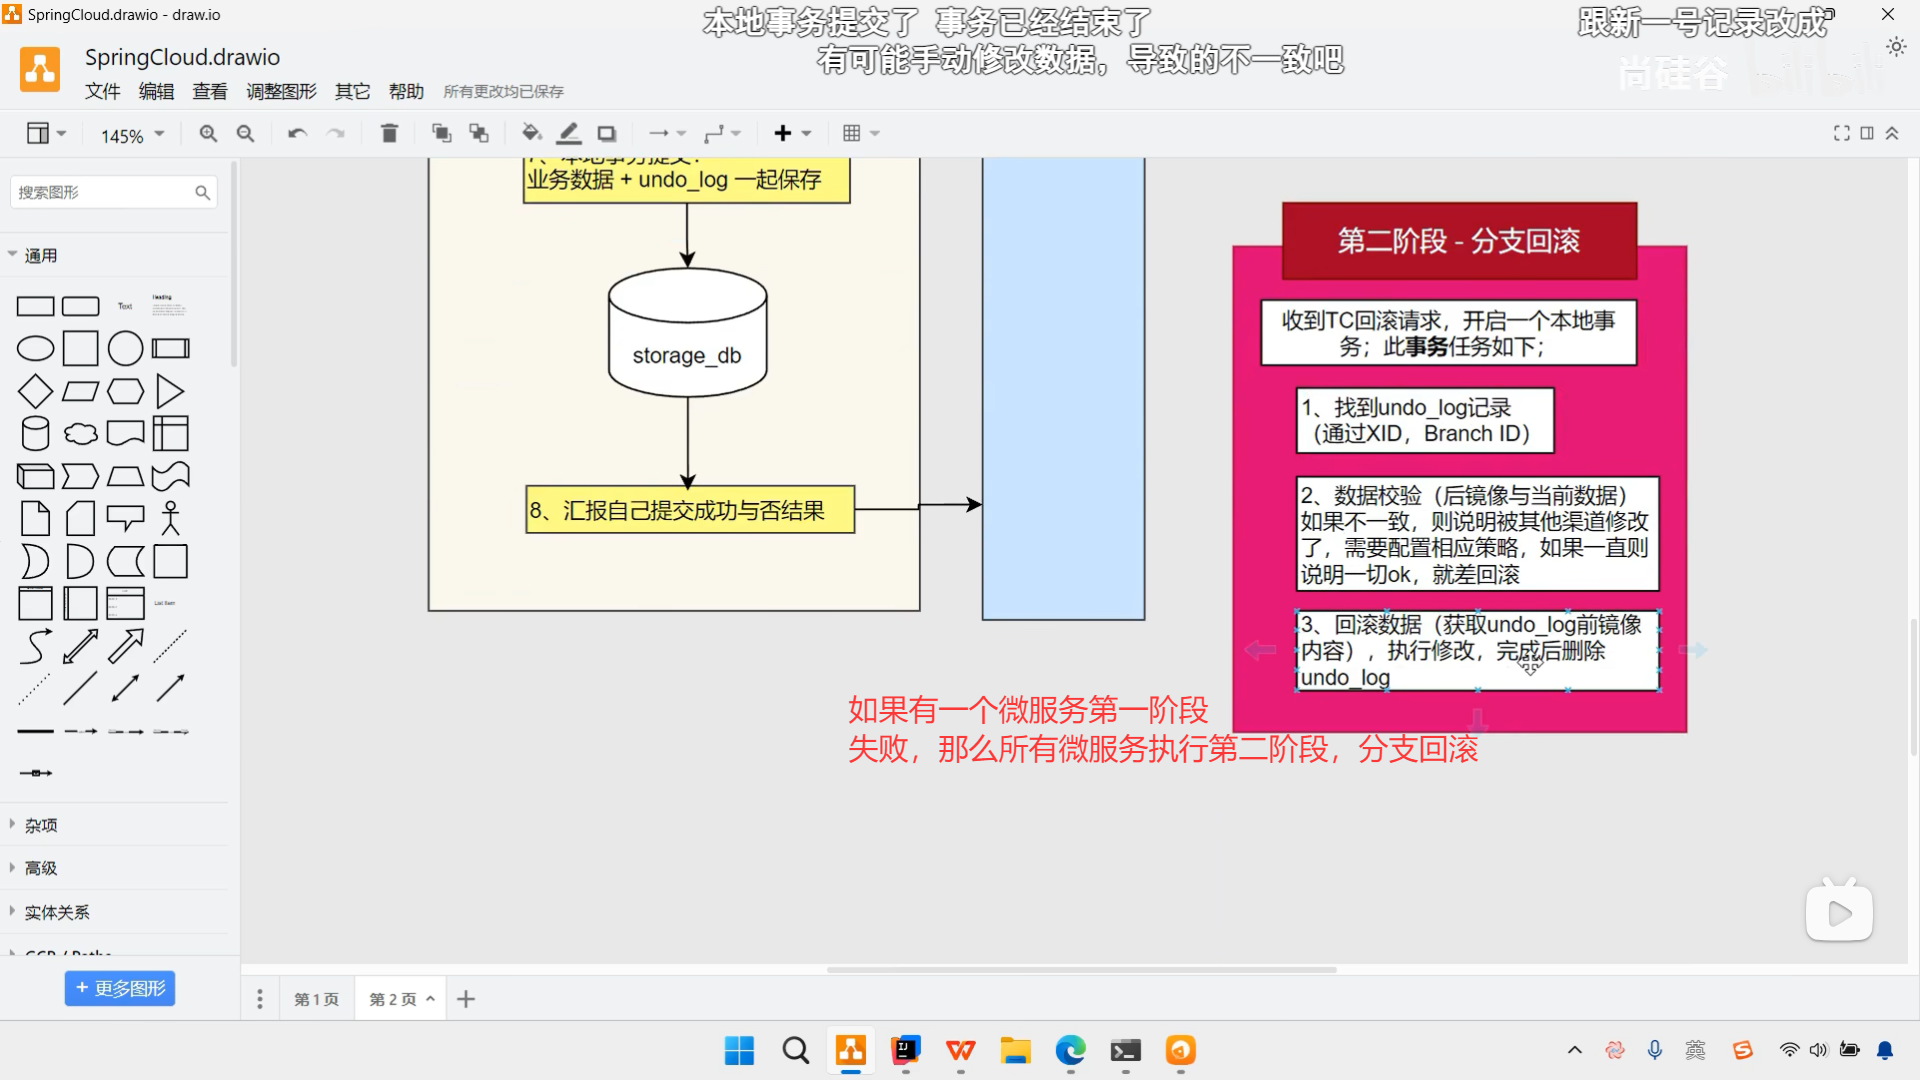The width and height of the screenshot is (1920, 1080).
Task: Add a new page with plus button
Action: (x=466, y=999)
